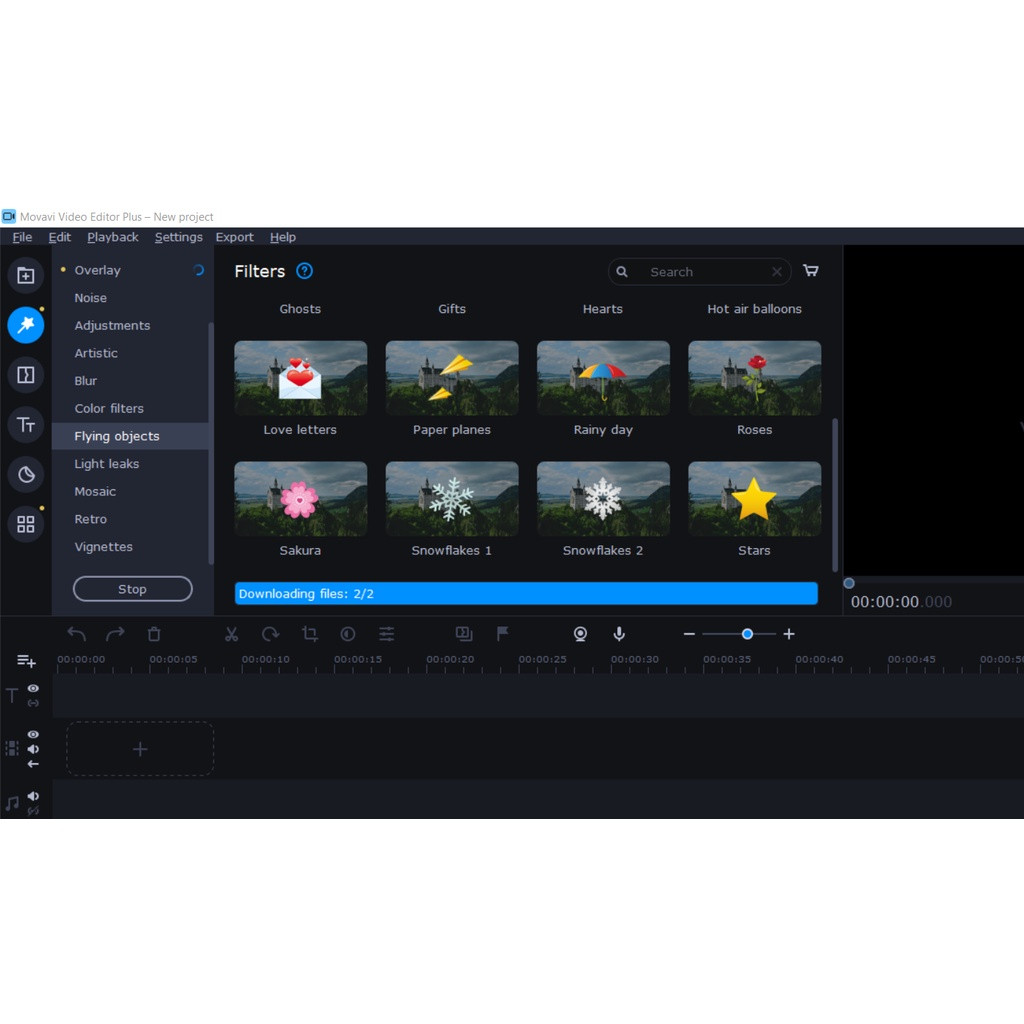Select the crop tool in timeline toolbar

point(310,634)
